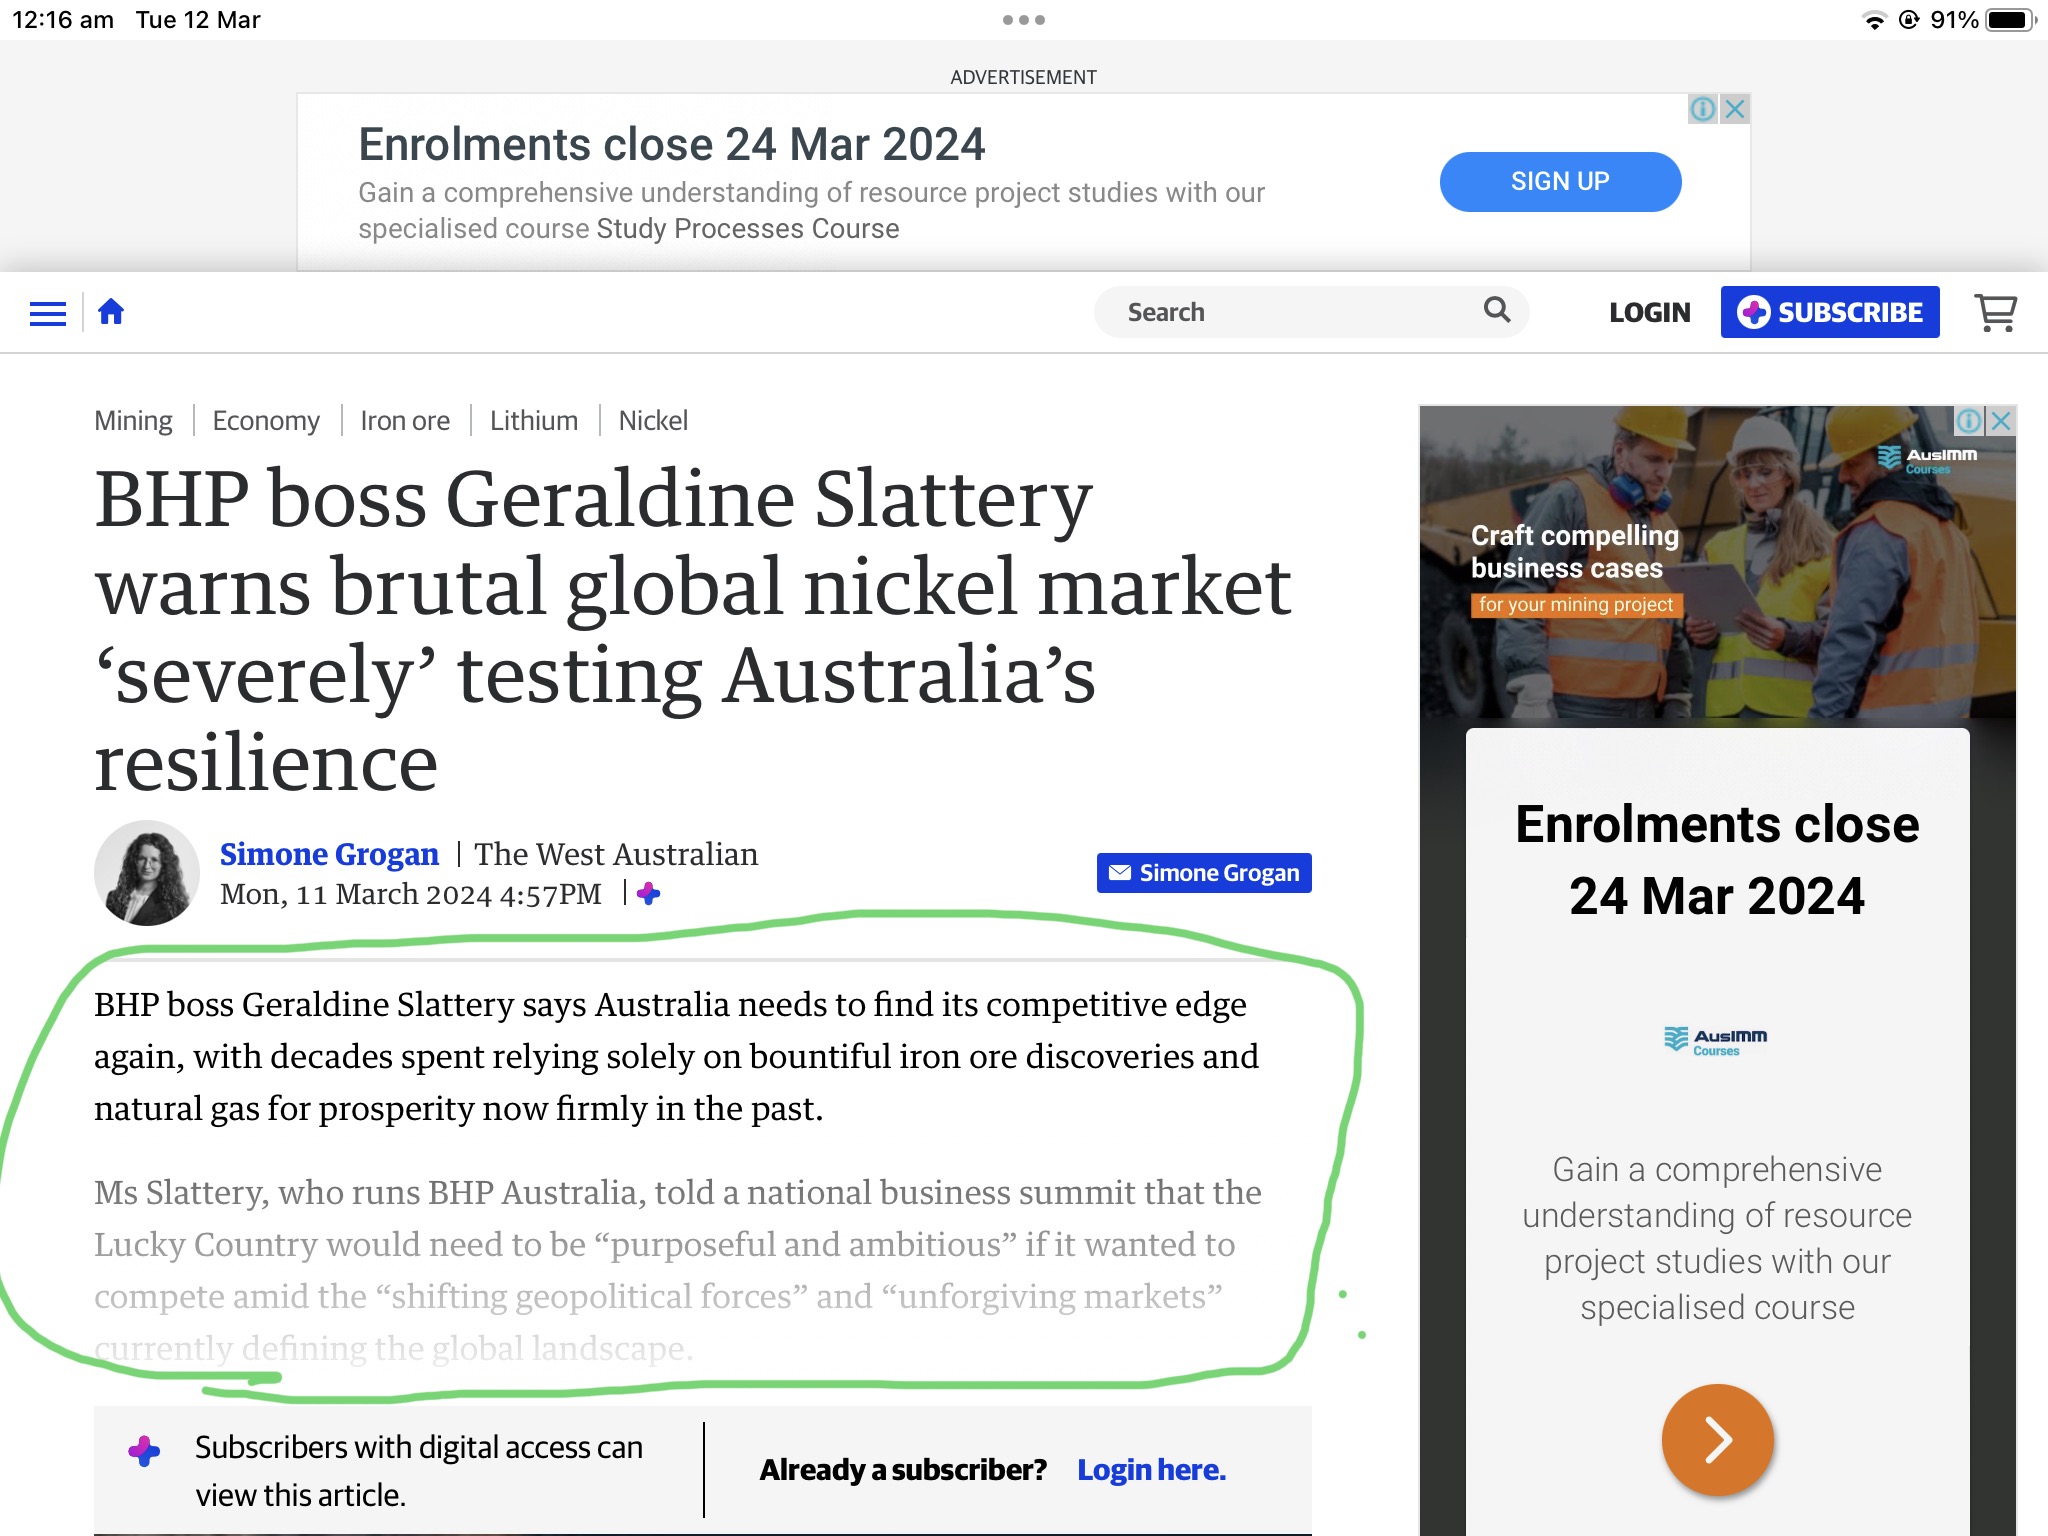Tap the orange arrow button in sidebar ad
The image size is (2048, 1536).
coord(1717,1440)
